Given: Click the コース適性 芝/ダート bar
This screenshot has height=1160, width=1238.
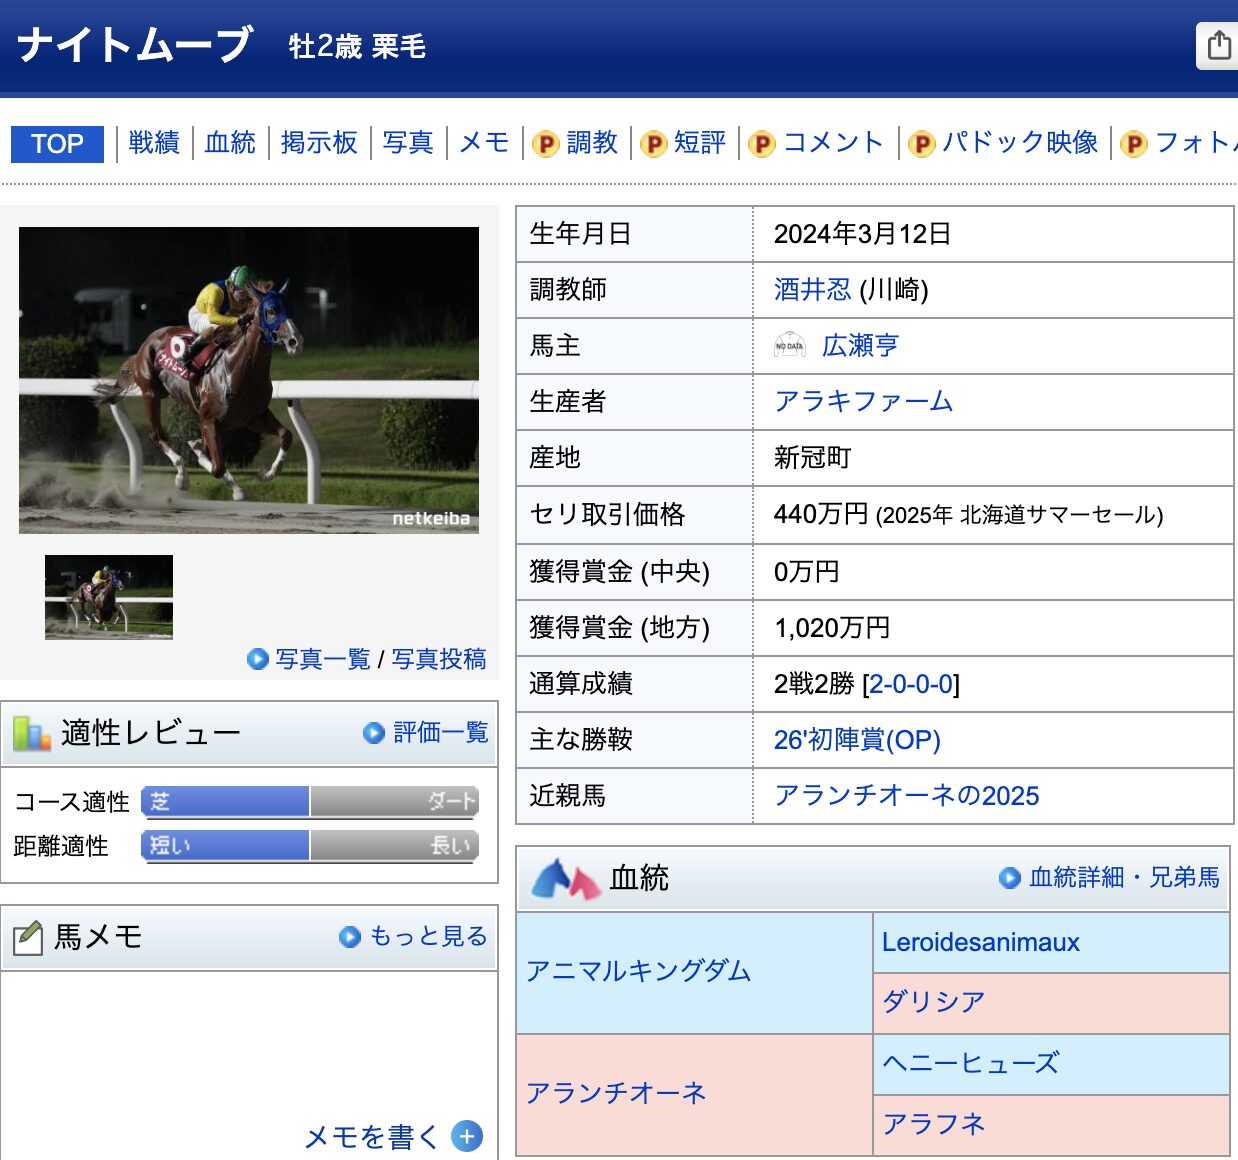Looking at the screenshot, I should (310, 802).
